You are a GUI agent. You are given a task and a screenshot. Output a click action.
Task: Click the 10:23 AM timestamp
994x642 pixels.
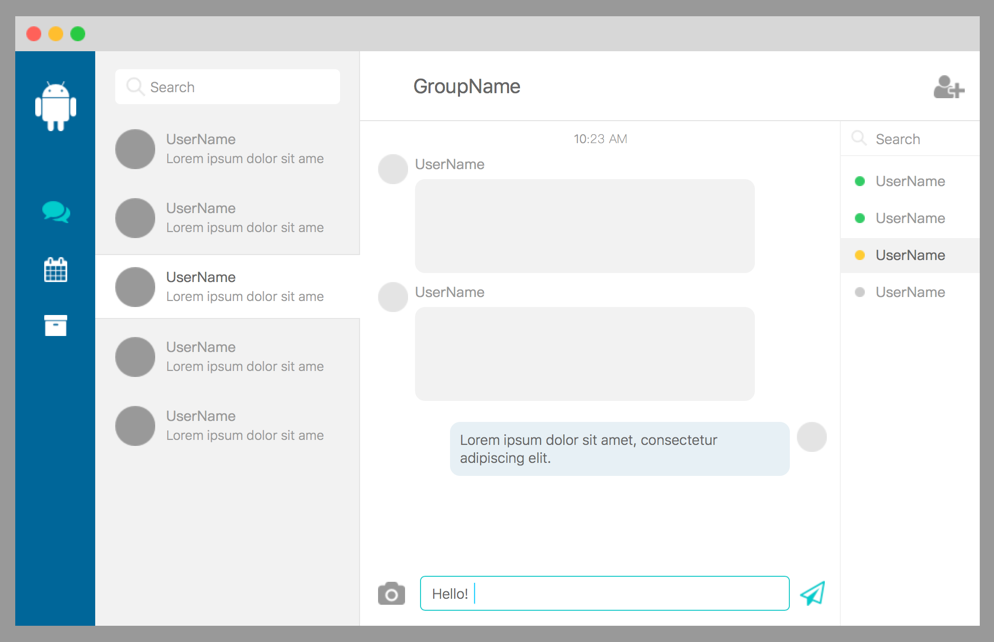(x=600, y=139)
